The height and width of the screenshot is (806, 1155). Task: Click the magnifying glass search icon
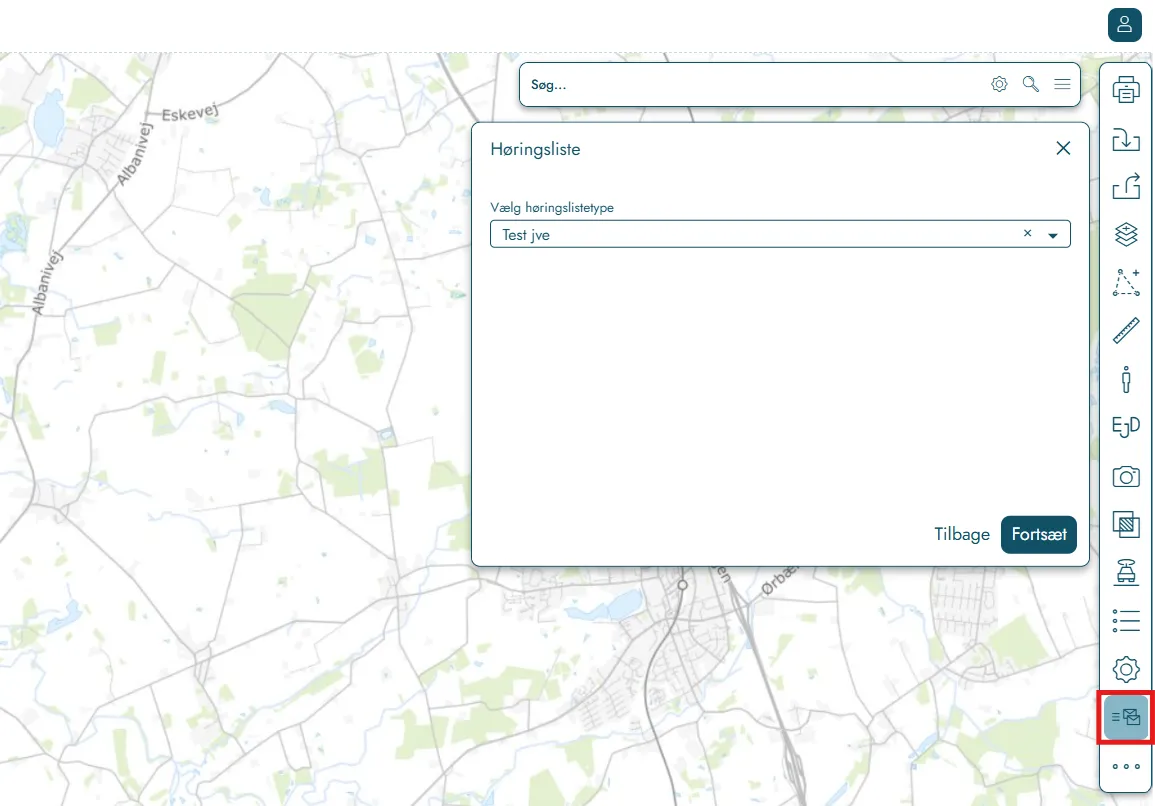pos(1031,84)
